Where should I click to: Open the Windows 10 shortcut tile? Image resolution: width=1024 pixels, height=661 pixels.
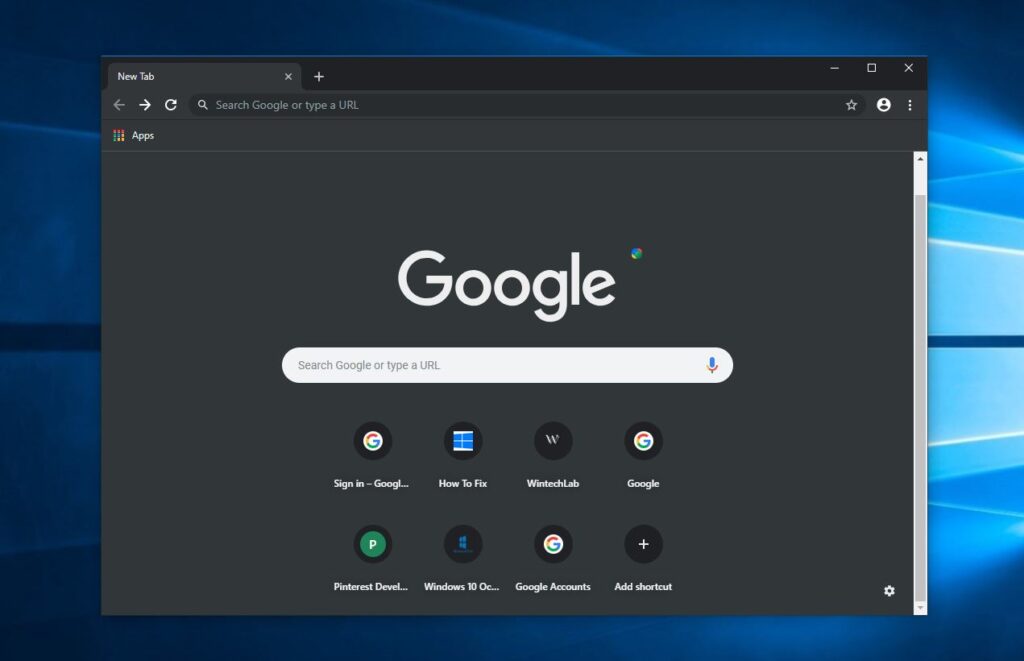click(x=463, y=544)
